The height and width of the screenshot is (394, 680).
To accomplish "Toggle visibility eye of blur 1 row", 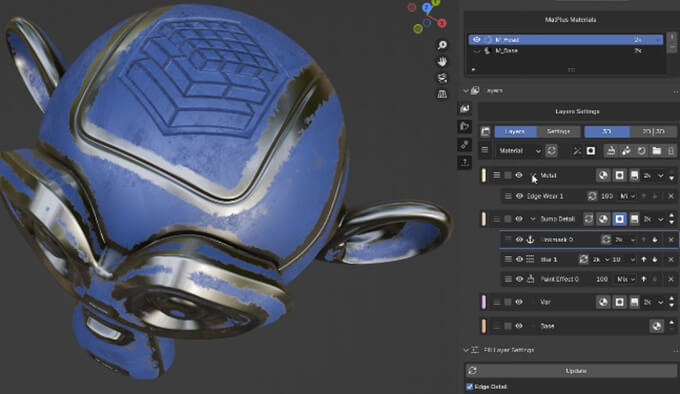I will pyautogui.click(x=519, y=259).
